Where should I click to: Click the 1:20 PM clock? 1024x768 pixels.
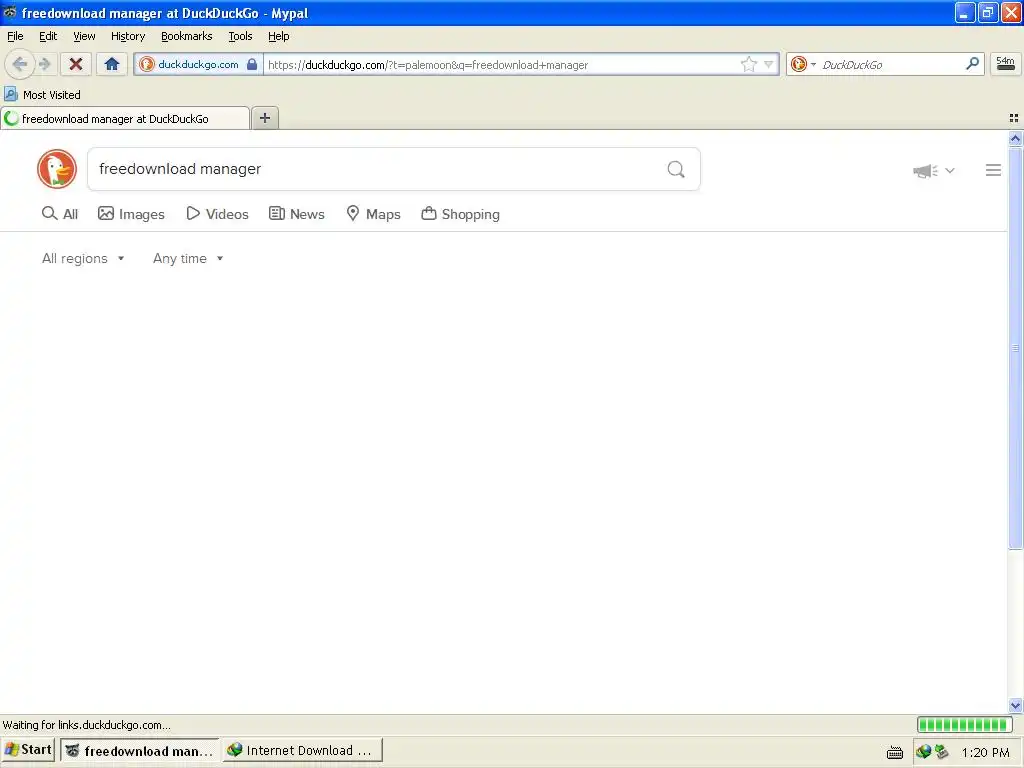click(985, 752)
